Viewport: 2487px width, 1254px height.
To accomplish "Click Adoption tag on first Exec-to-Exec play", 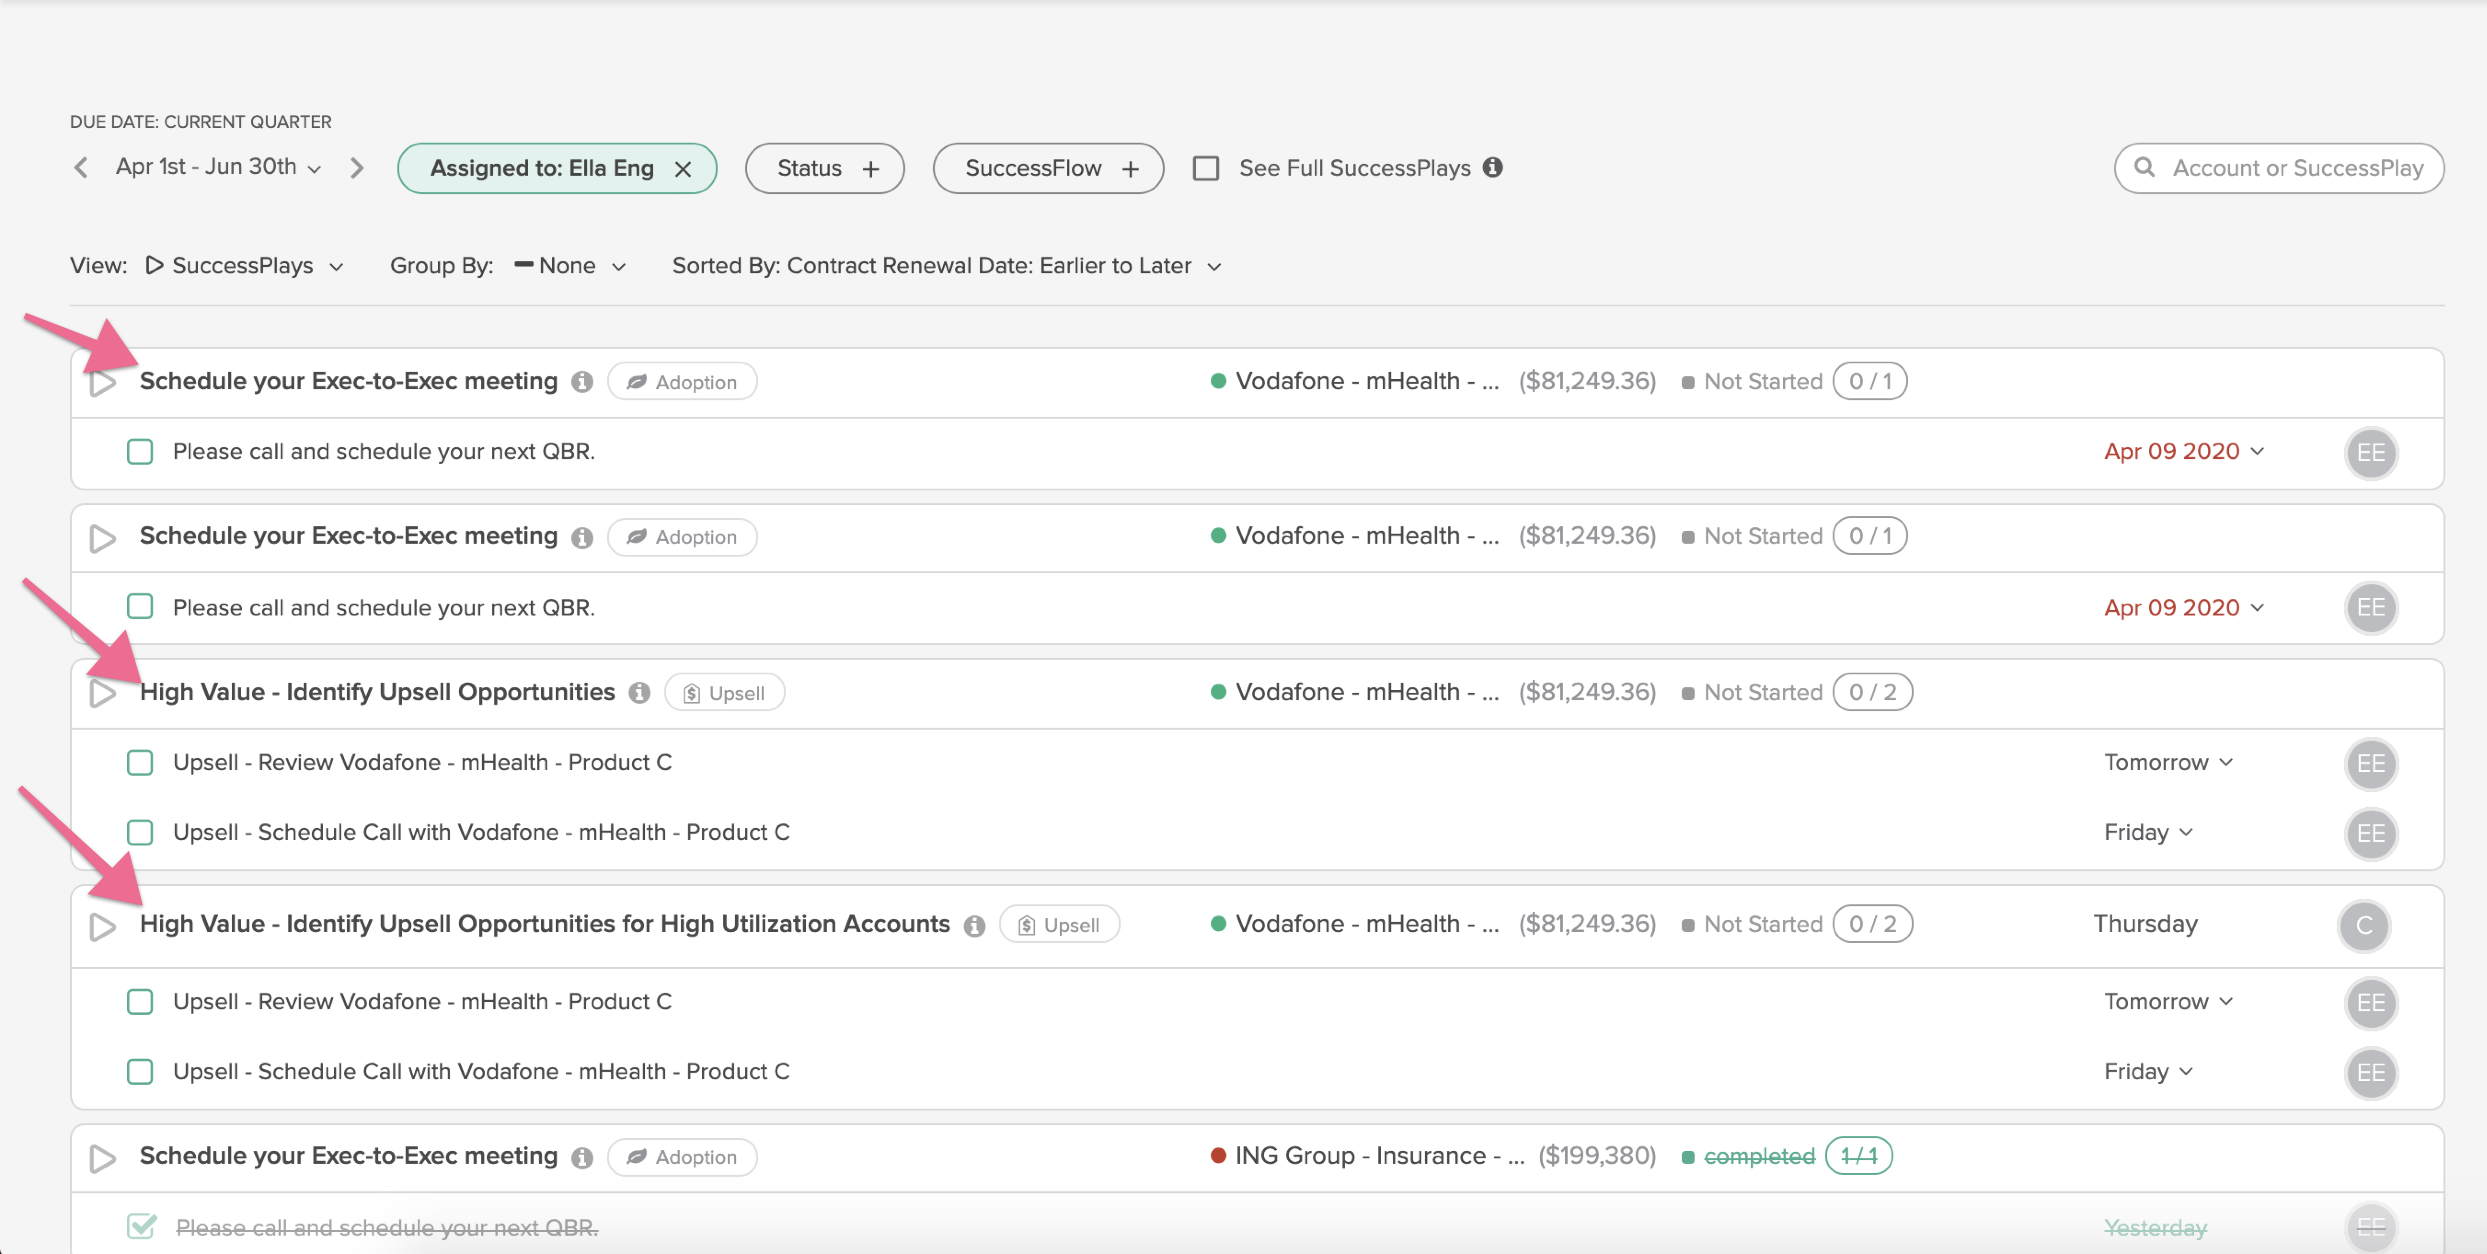I will pos(682,382).
